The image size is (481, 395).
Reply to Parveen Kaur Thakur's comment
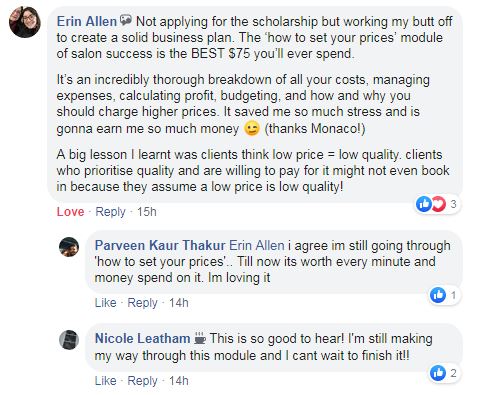pos(142,303)
